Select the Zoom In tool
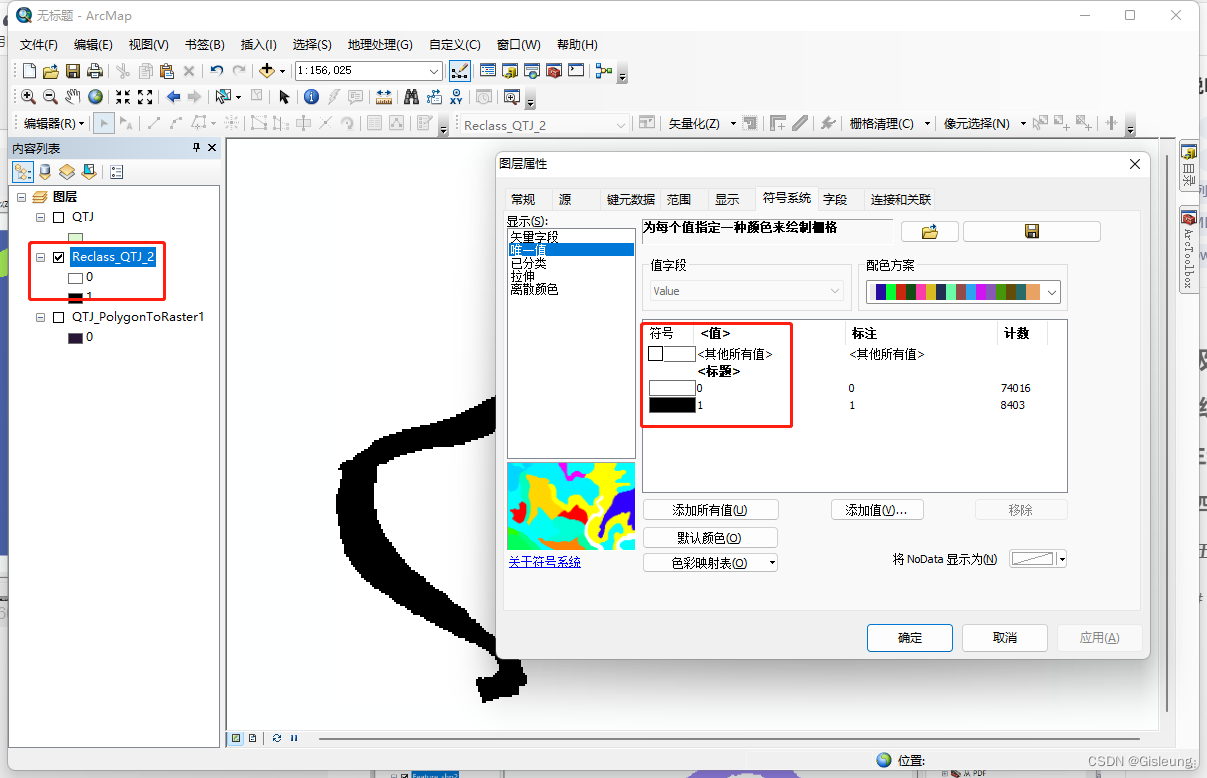 click(29, 97)
